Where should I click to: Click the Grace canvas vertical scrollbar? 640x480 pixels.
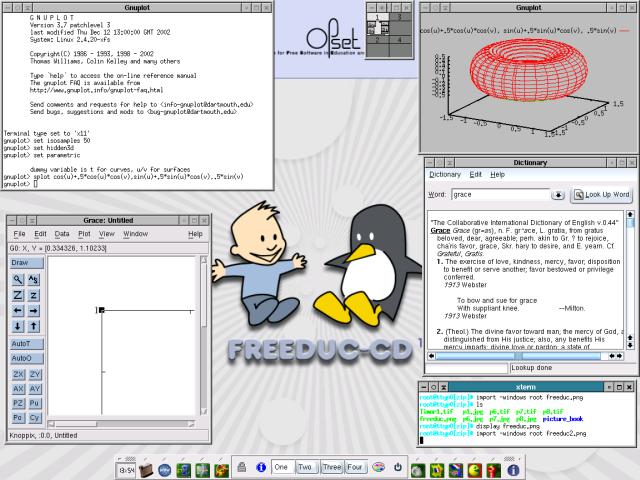coord(204,336)
